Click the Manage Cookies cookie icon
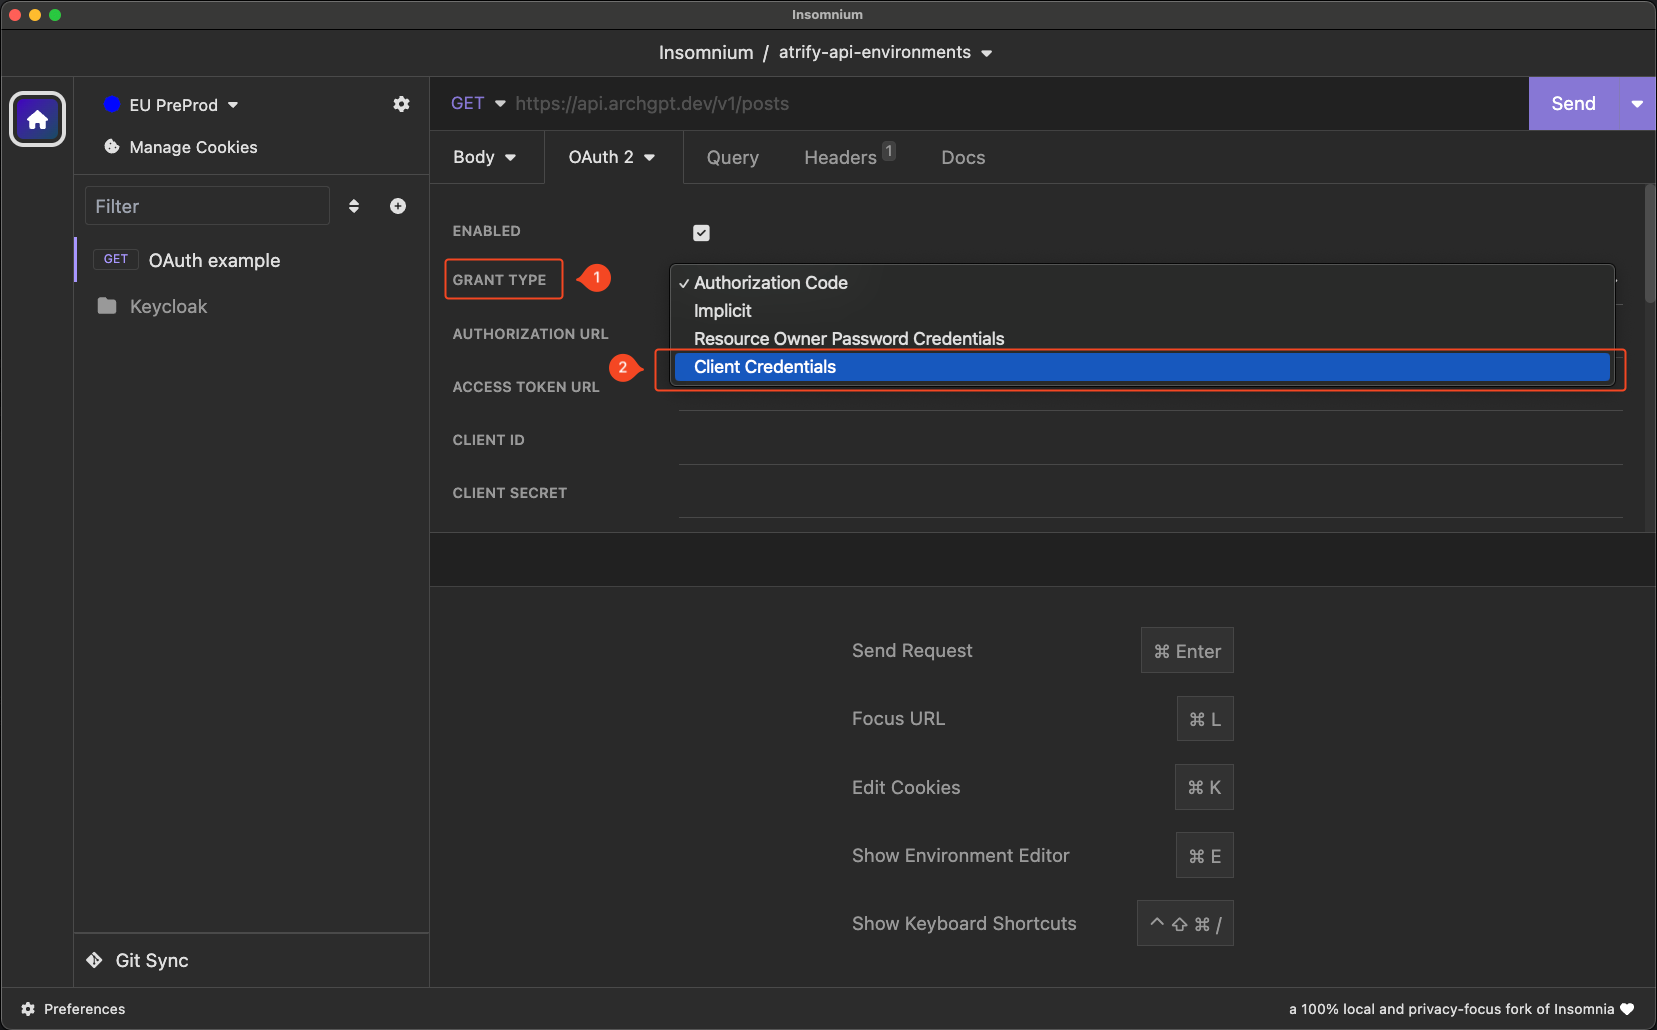Screen dimensions: 1657x1030 [112, 147]
